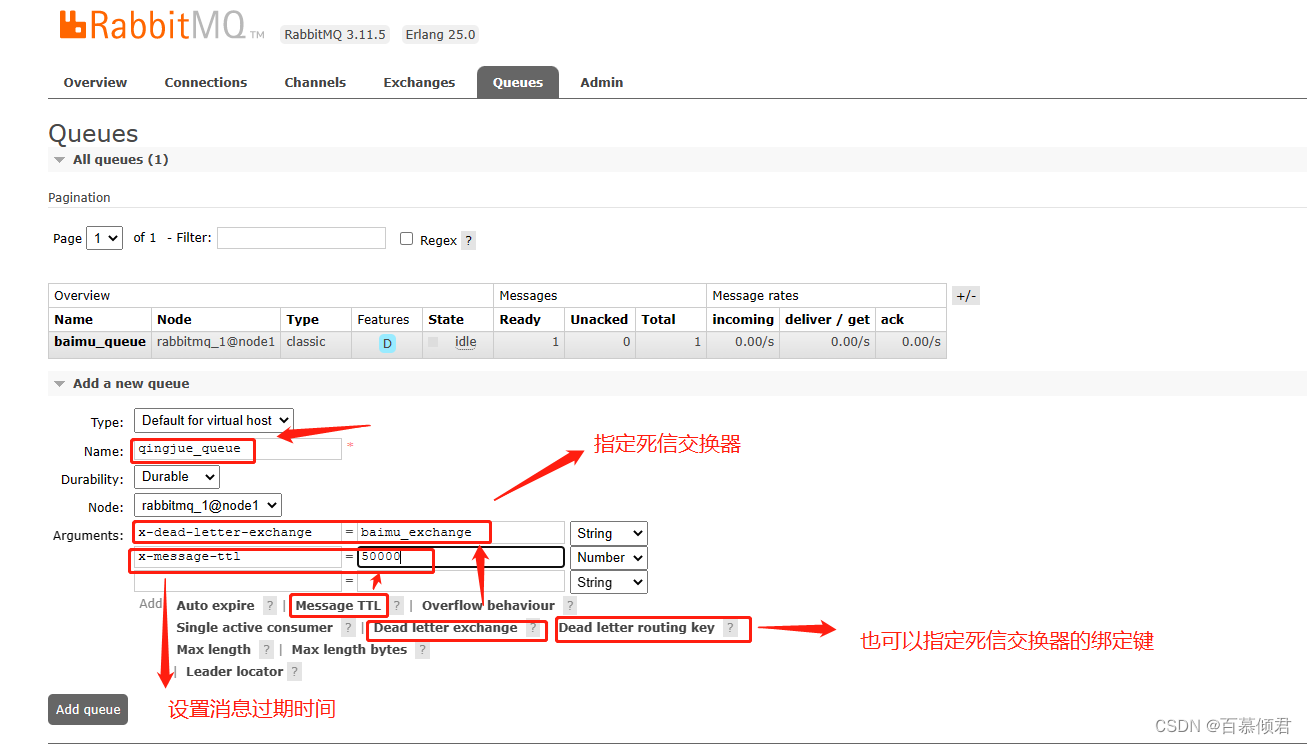1307x744 pixels.
Task: Click help icon for Overflow behaviour
Action: pyautogui.click(x=570, y=605)
